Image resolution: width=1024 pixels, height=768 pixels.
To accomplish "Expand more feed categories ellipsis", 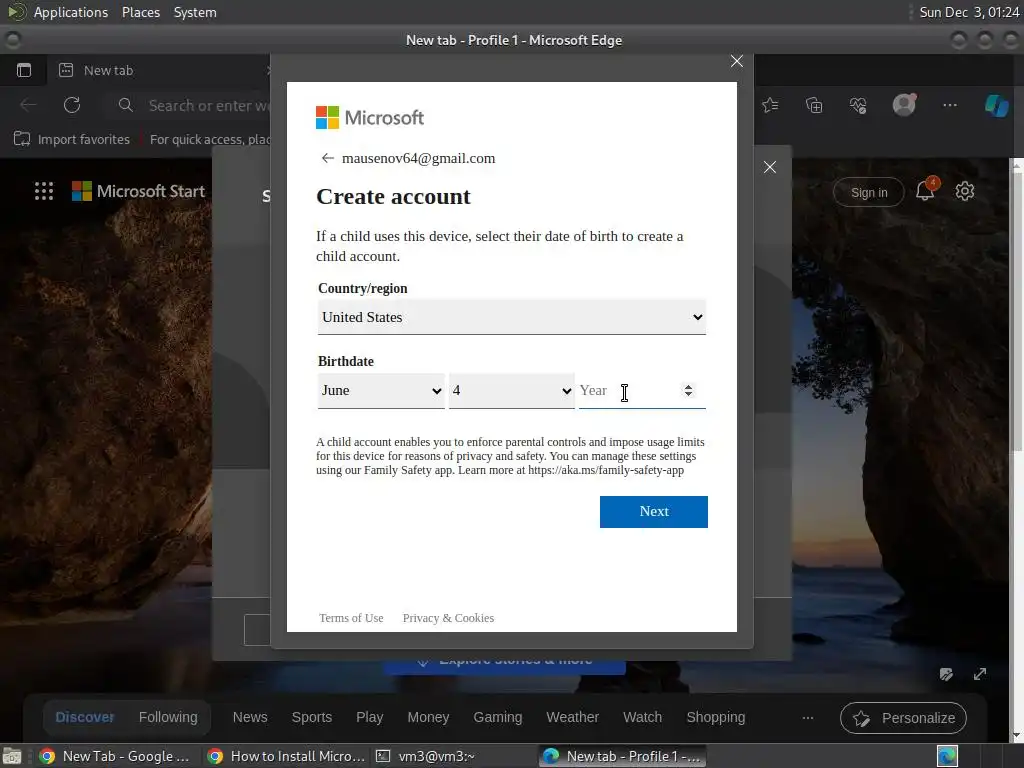I will 808,718.
